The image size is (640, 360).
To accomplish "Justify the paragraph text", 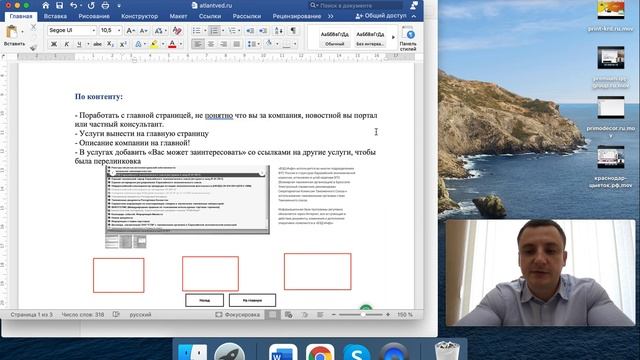I will click(x=236, y=44).
